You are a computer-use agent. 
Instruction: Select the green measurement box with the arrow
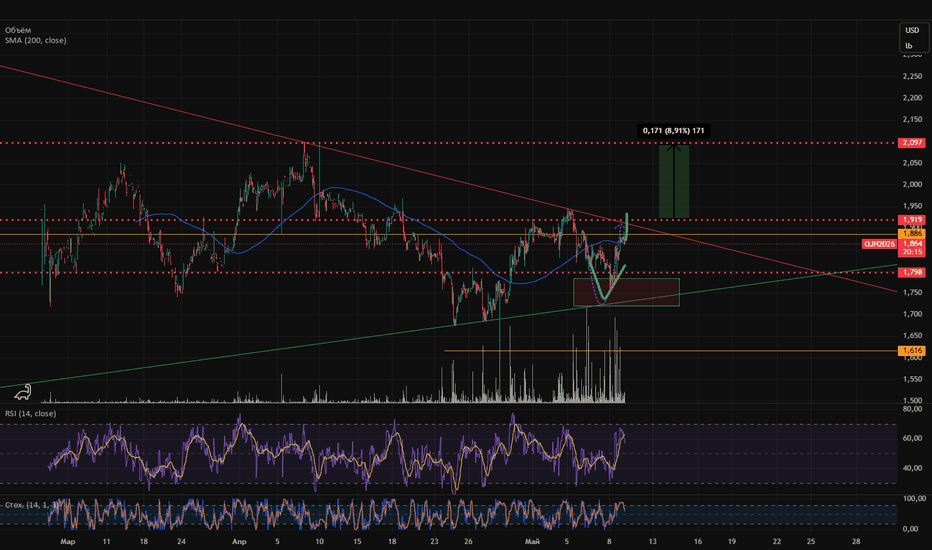674,181
